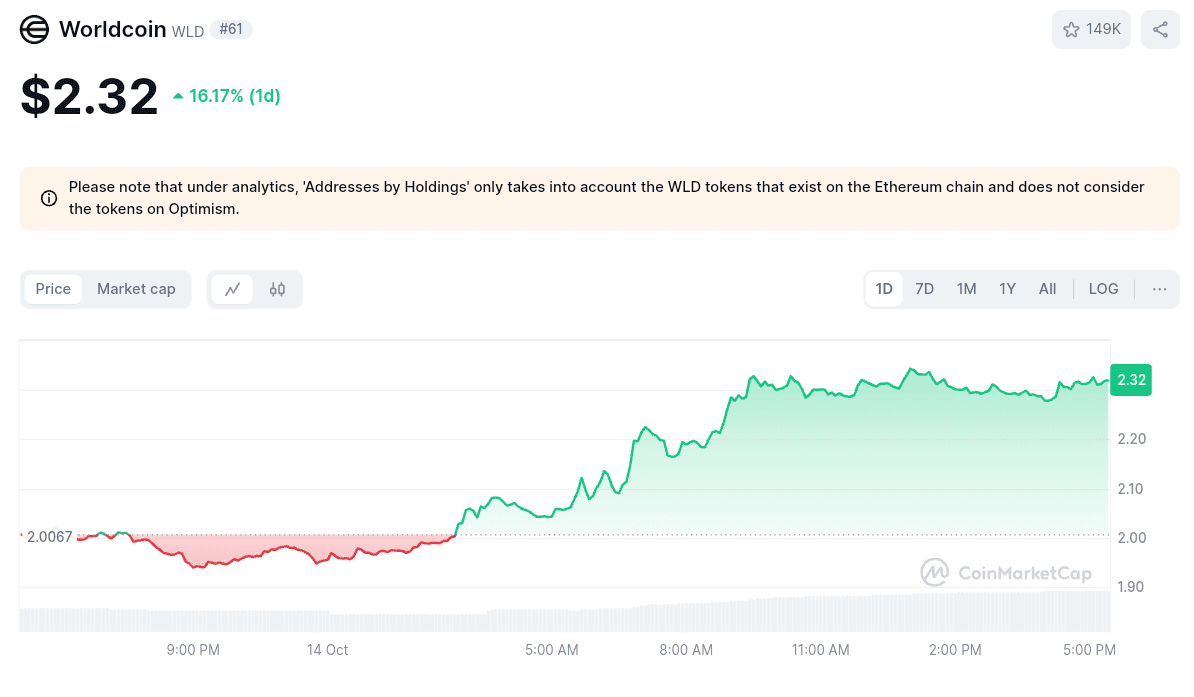Screen dimensions: 1194x697
Task: Switch the chart to Market cap
Action: click(136, 289)
